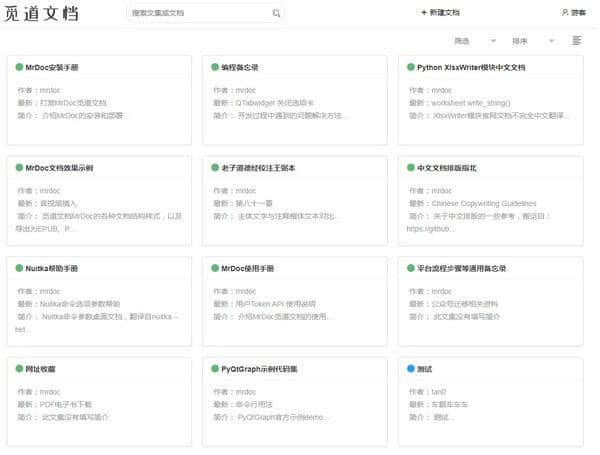Viewport: 600px width, 455px height.
Task: Click green dot next to 网址收藏
Action: click(19, 368)
